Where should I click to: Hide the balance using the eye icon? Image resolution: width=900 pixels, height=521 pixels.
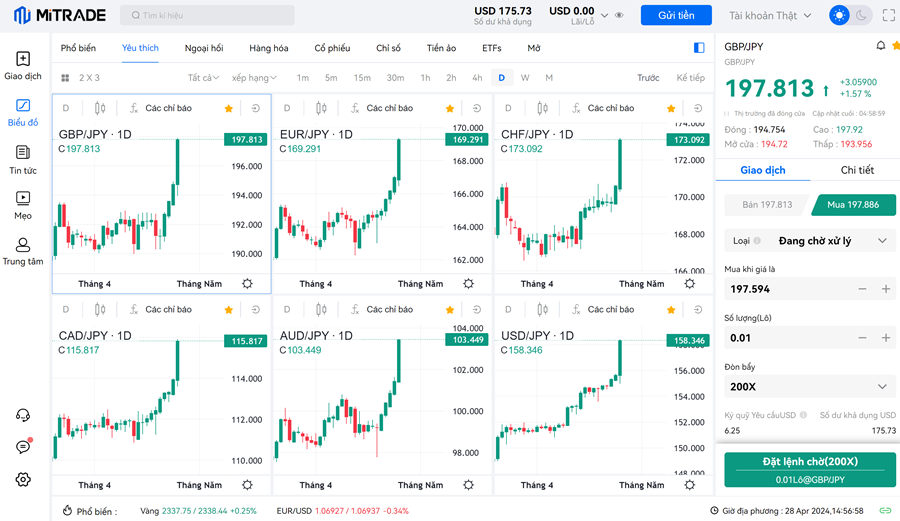click(619, 16)
